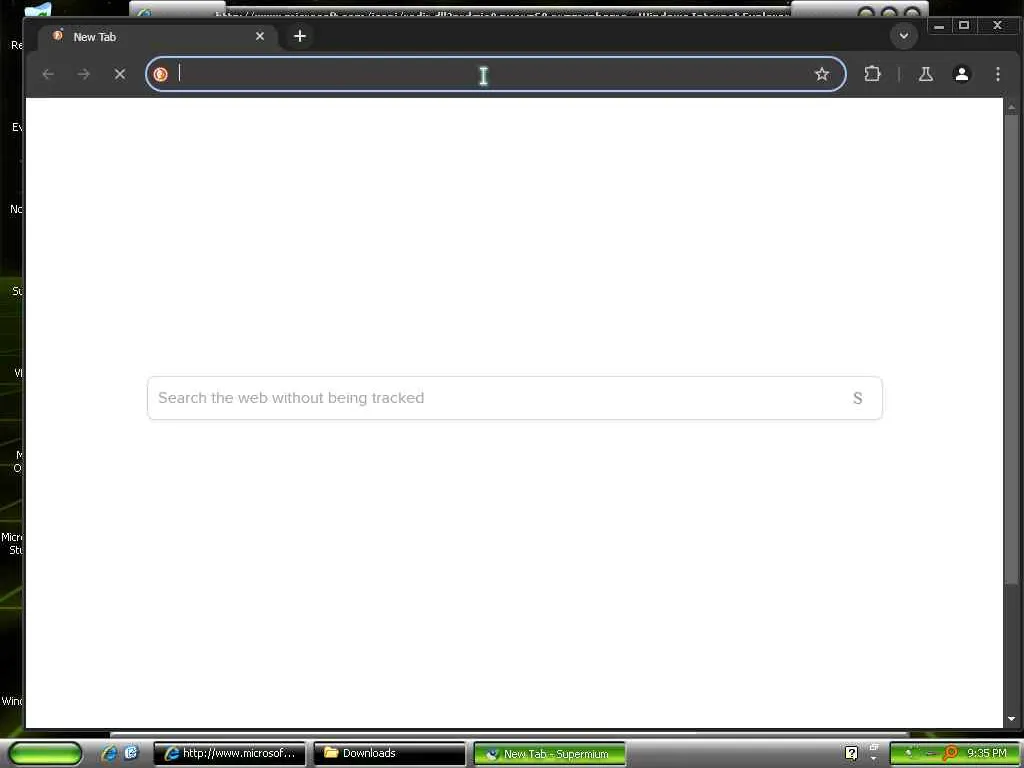This screenshot has height=768, width=1024.
Task: Minimize the Supermium window
Action: point(939,26)
